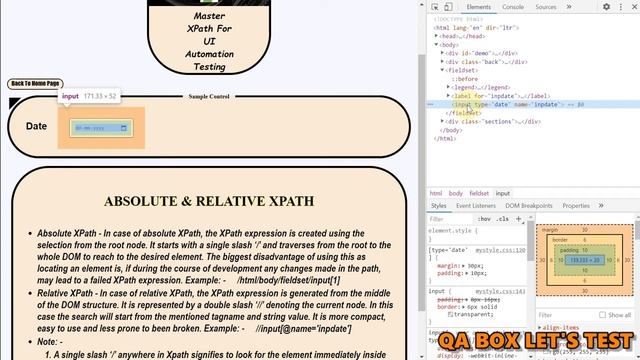Click the box model content size value
The image size is (640, 360).
[x=584, y=260]
